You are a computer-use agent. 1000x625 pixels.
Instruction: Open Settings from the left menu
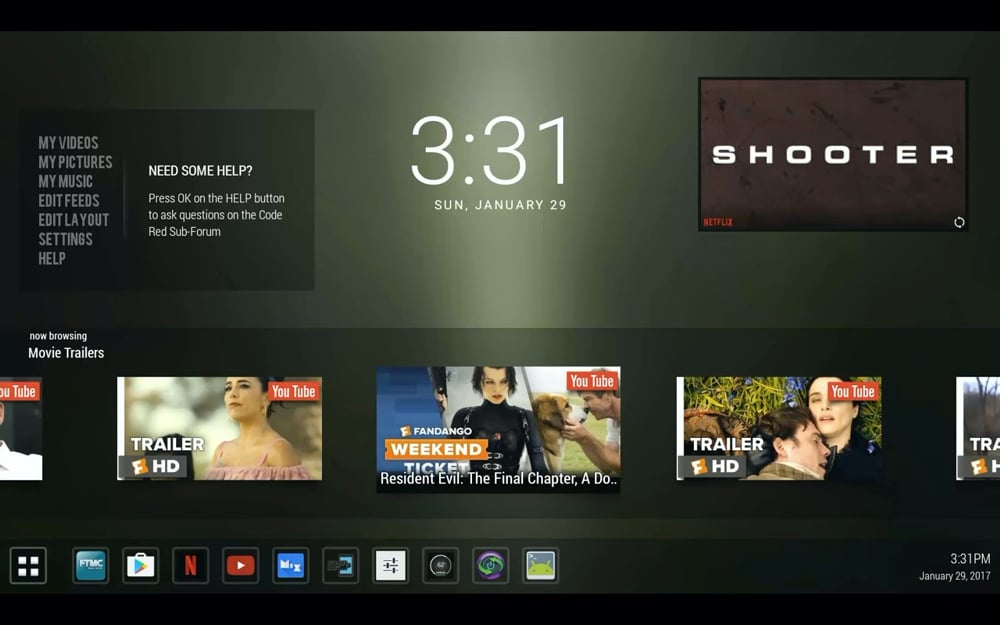pyautogui.click(x=66, y=239)
